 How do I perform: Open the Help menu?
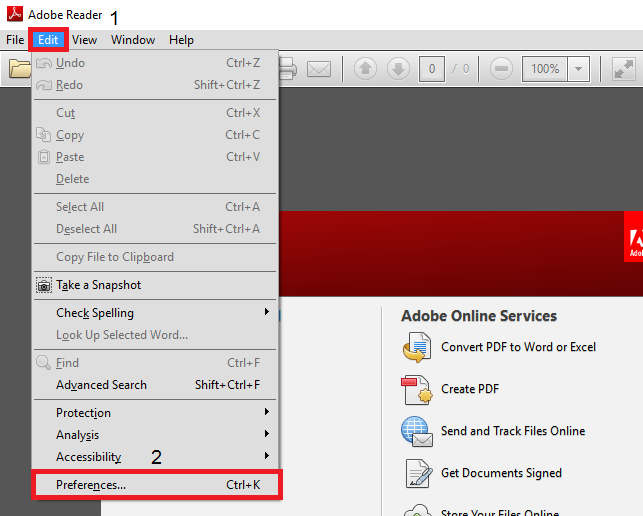click(181, 40)
